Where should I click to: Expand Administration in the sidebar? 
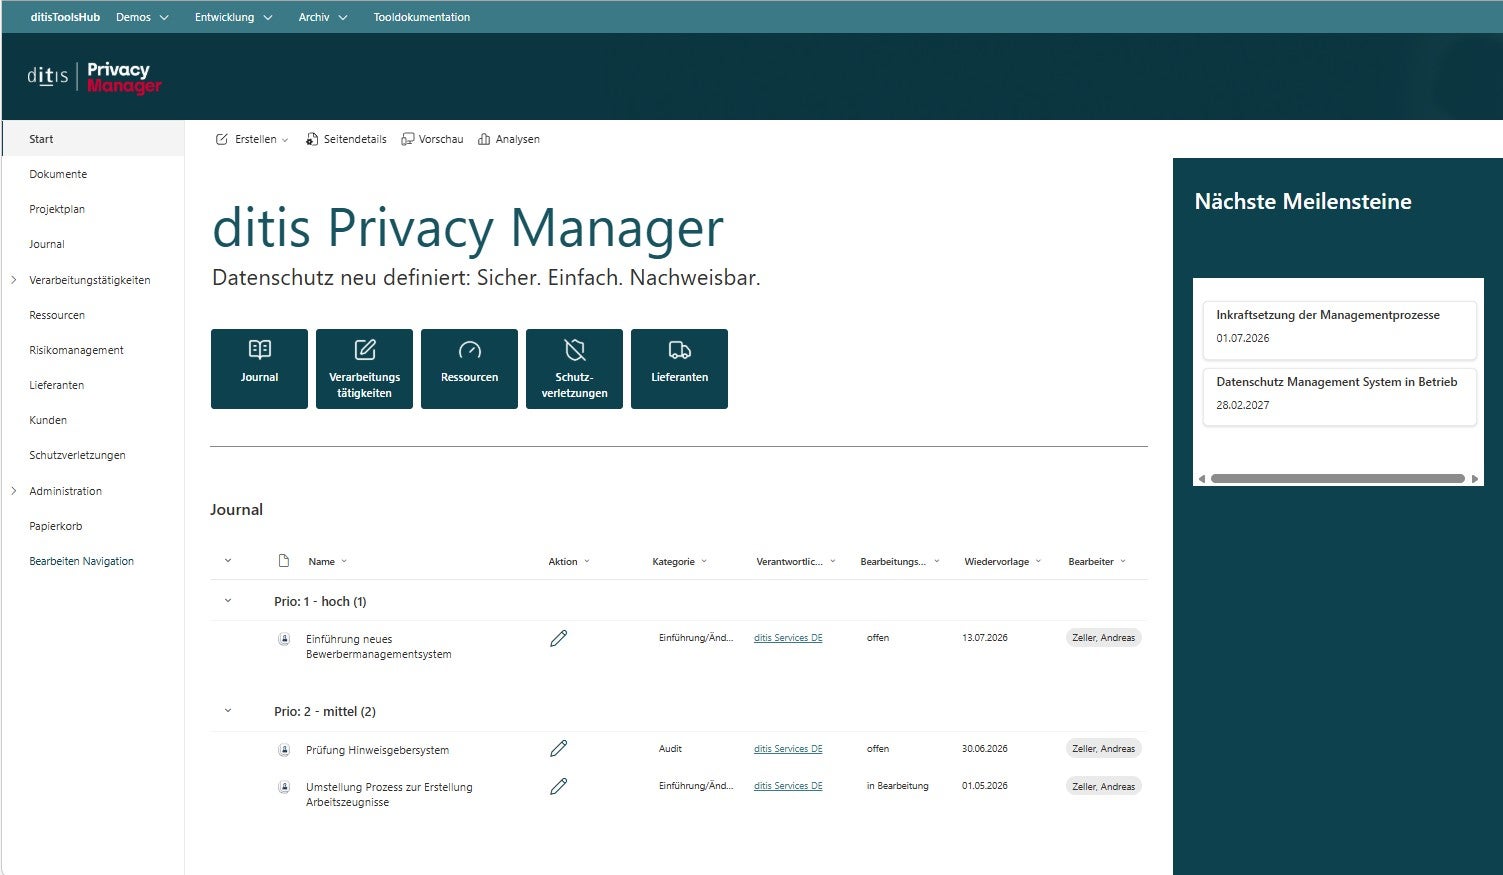pyautogui.click(x=14, y=491)
